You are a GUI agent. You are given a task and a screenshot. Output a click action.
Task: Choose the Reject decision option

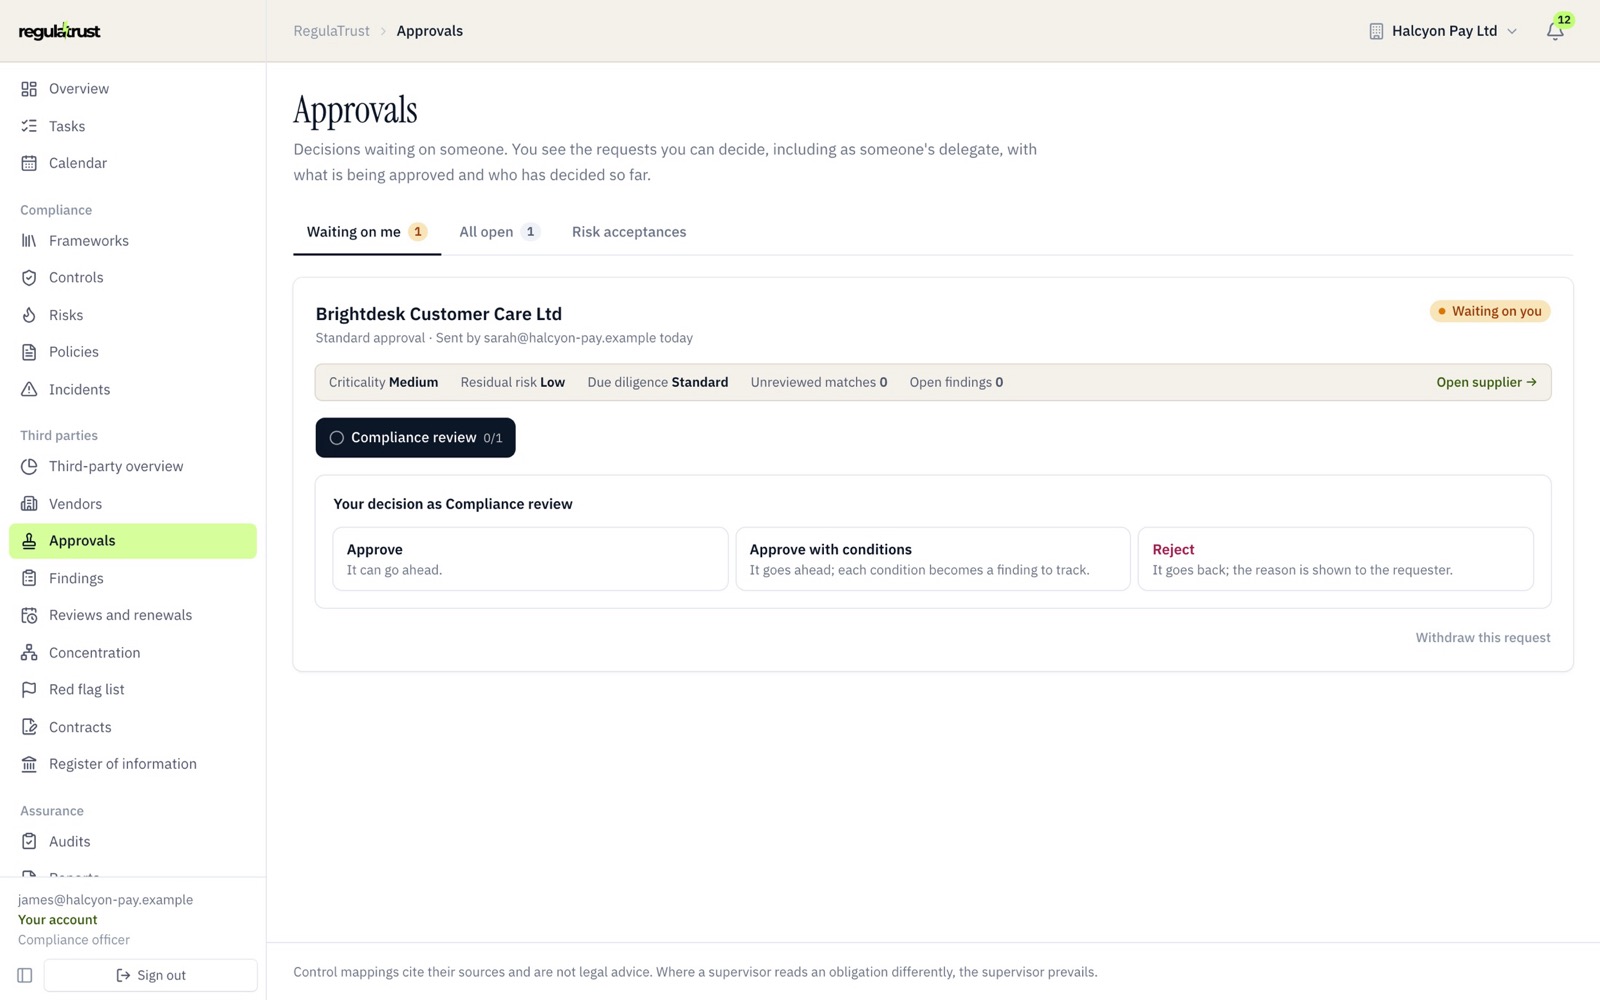[x=1336, y=559]
